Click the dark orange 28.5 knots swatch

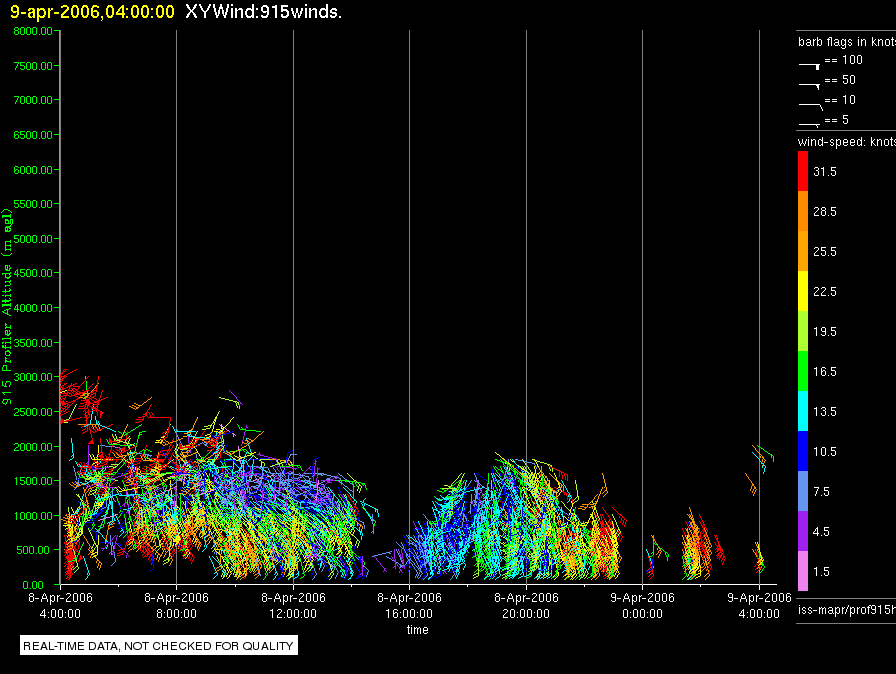pyautogui.click(x=803, y=211)
